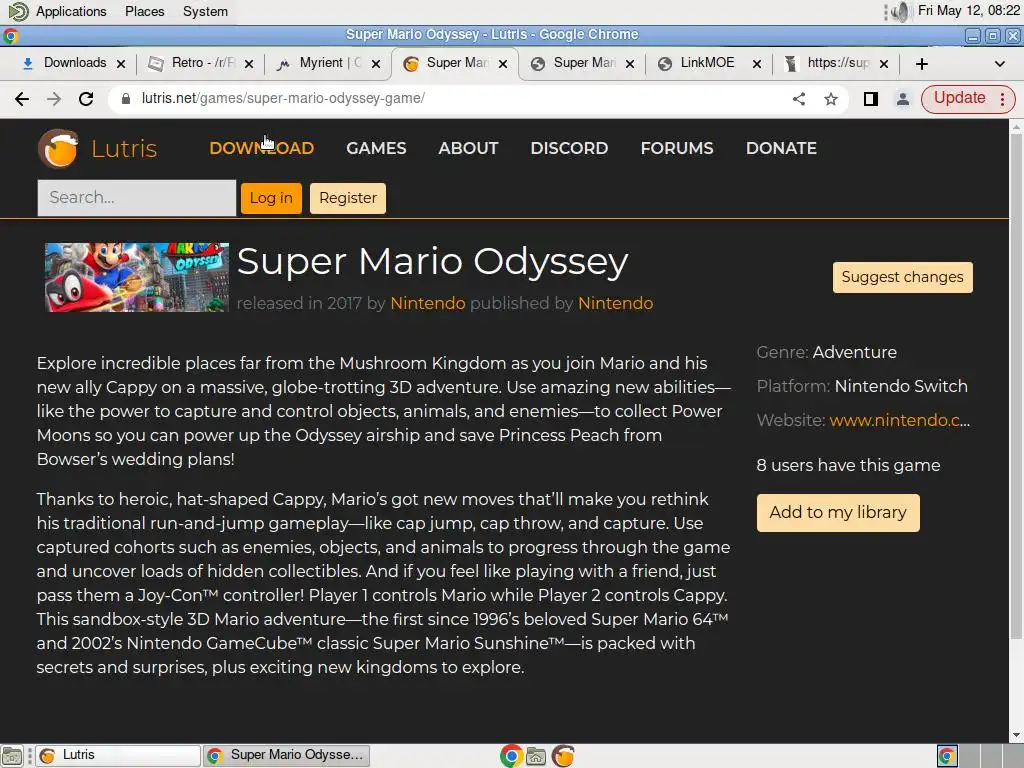Click the lock icon in address bar
The image size is (1024, 768).
(x=126, y=99)
